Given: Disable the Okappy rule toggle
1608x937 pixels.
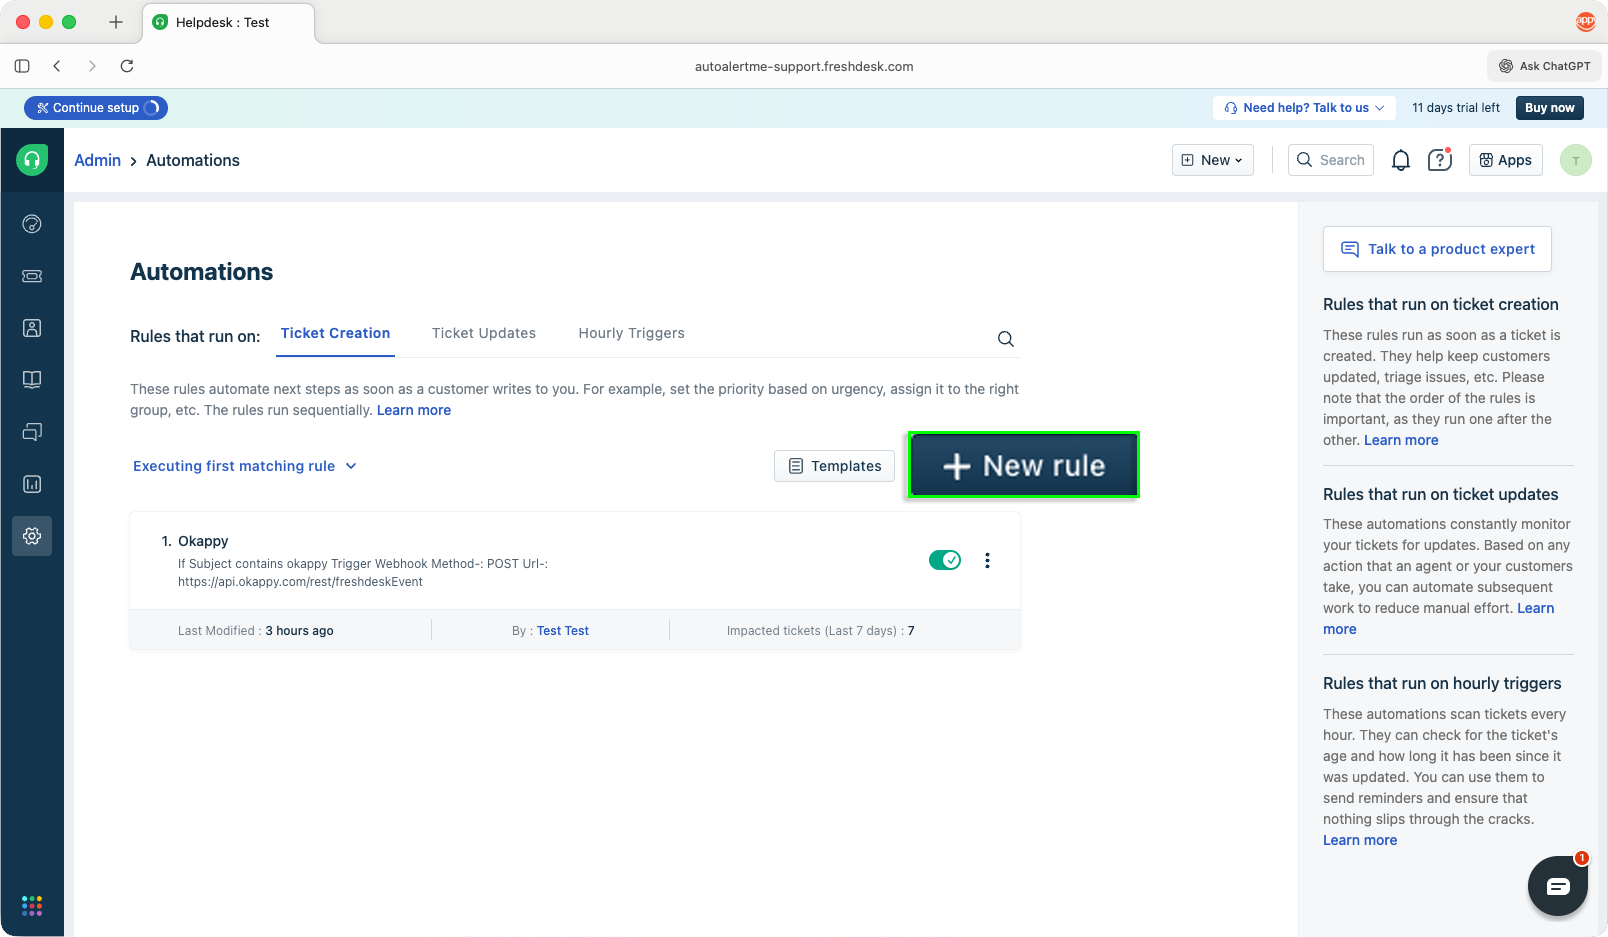Looking at the screenshot, I should (945, 560).
